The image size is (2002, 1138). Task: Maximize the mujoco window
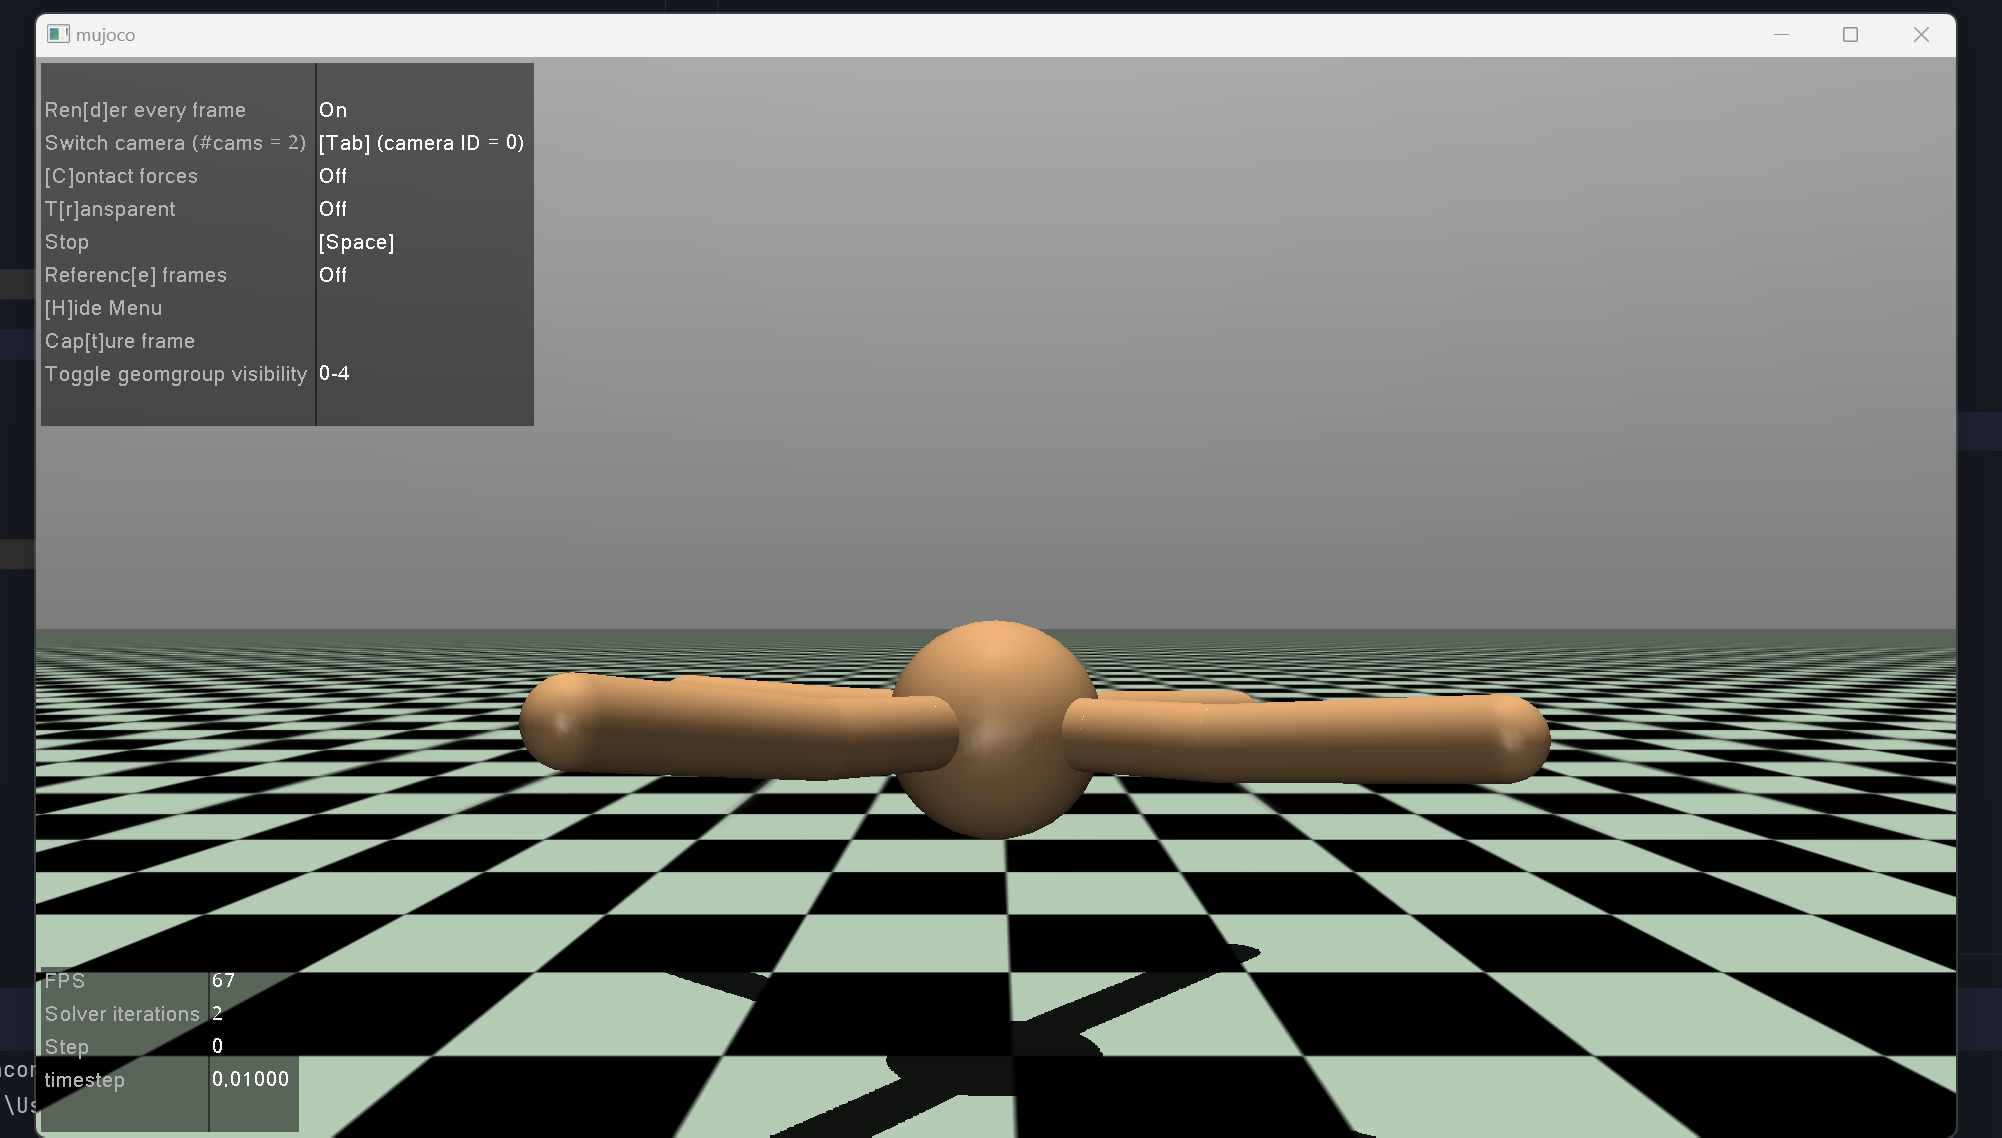tap(1850, 34)
